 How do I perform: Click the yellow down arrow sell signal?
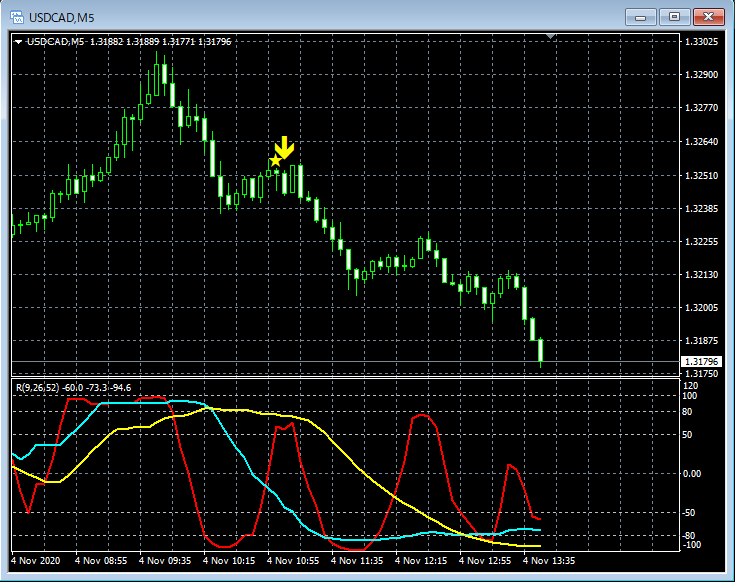coord(284,147)
